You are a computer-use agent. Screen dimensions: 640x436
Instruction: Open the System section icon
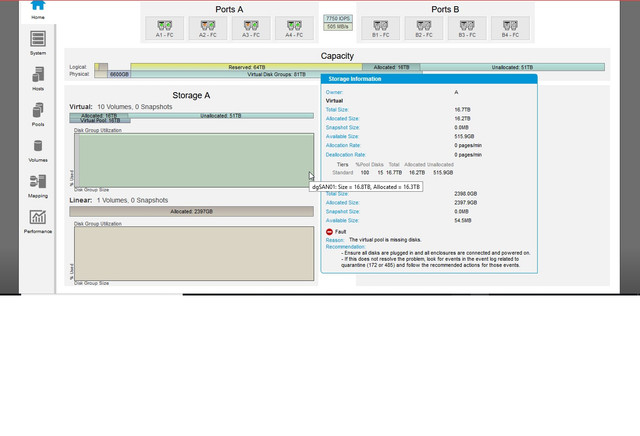tap(38, 39)
